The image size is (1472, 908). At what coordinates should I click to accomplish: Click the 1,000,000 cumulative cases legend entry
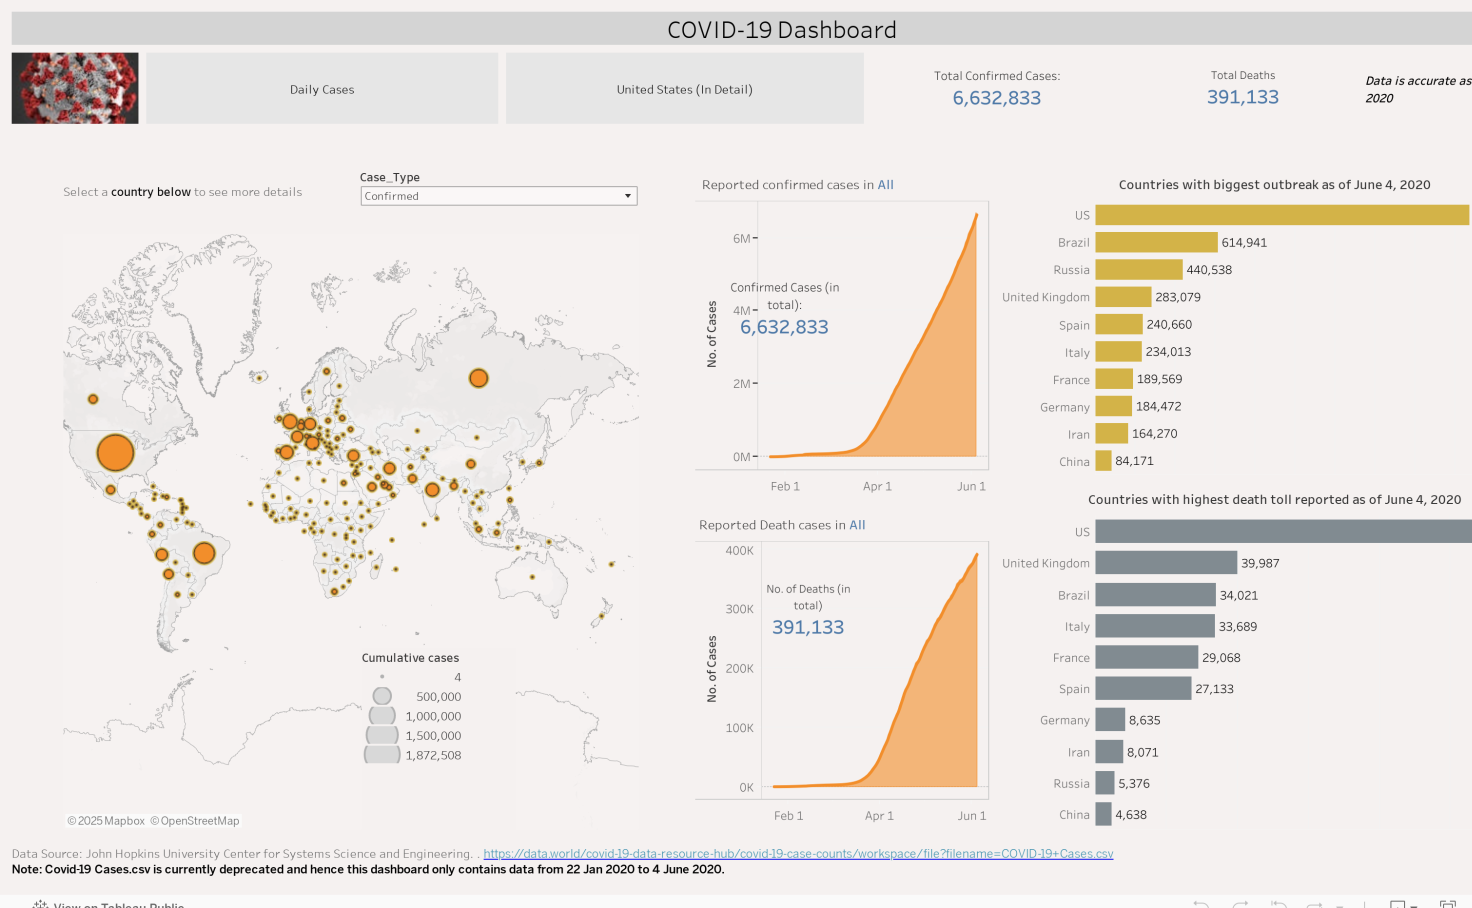point(415,716)
